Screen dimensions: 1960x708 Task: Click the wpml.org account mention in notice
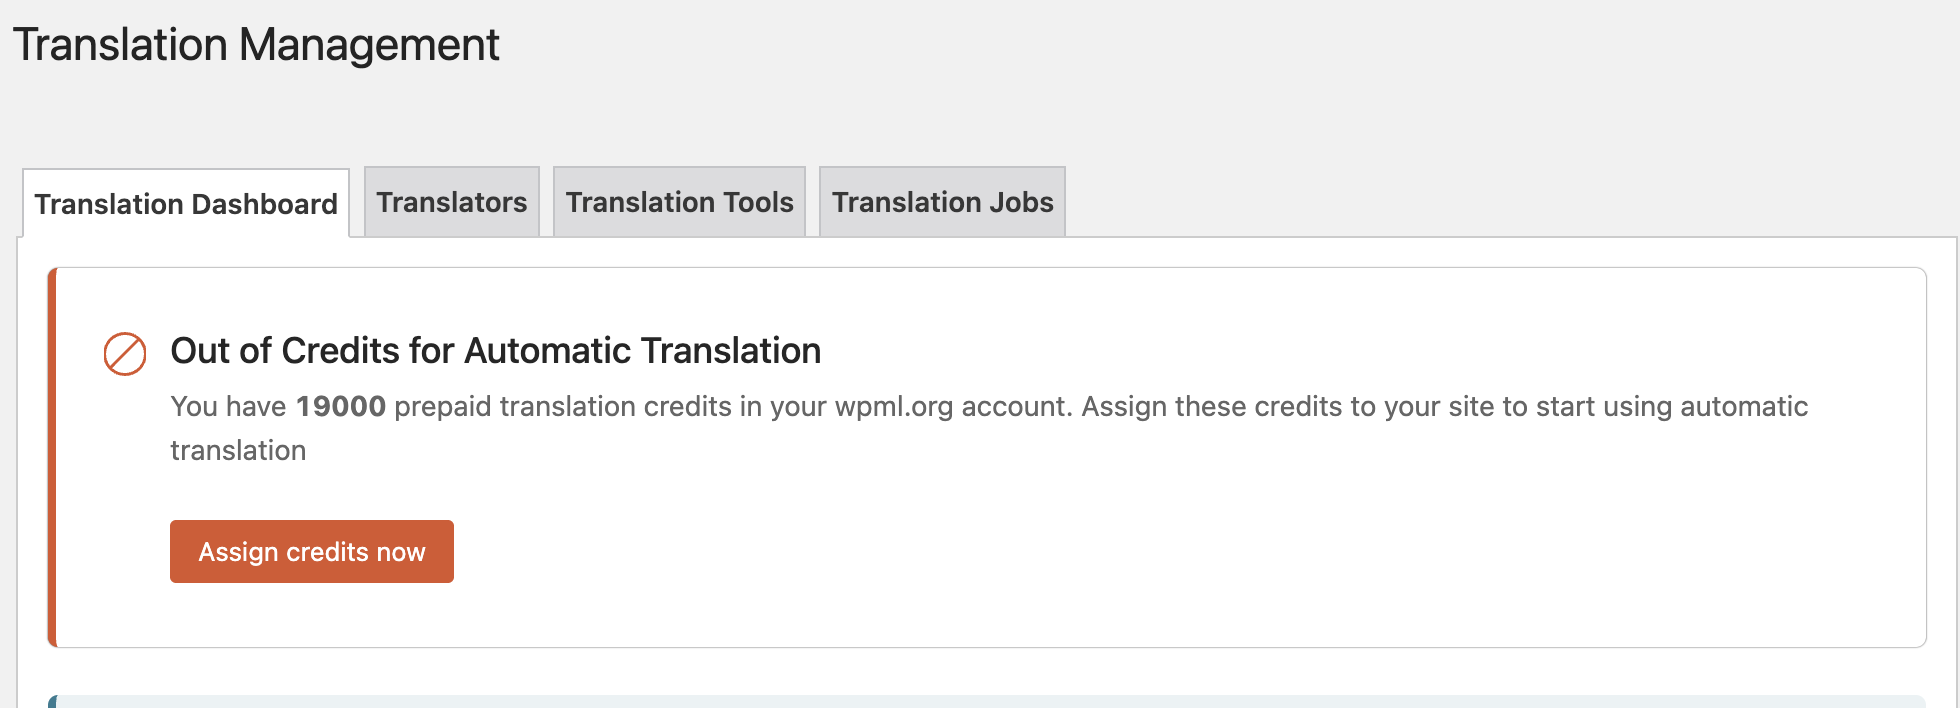pyautogui.click(x=953, y=406)
